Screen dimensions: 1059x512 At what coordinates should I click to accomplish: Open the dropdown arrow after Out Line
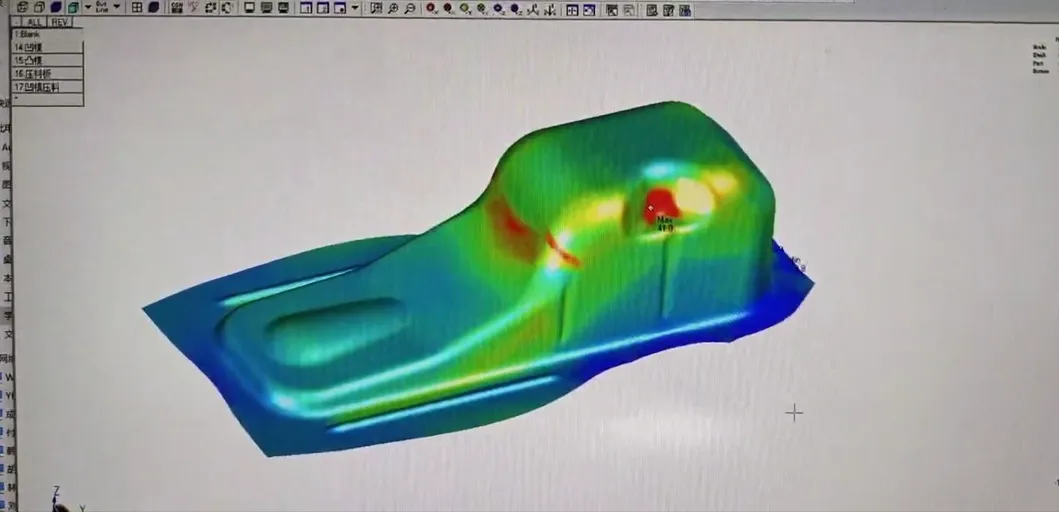coord(116,7)
